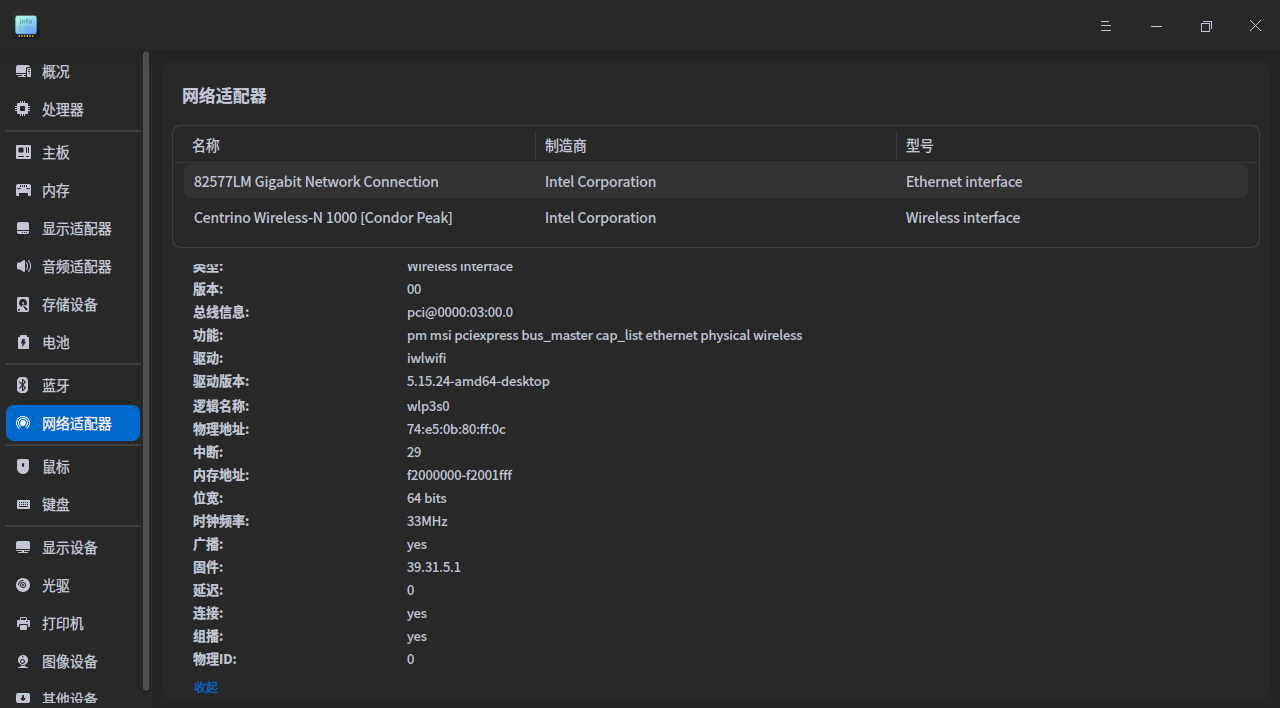1280x708 pixels.
Task: Switch to Display adapter (显示适配器) section
Action: pos(76,229)
